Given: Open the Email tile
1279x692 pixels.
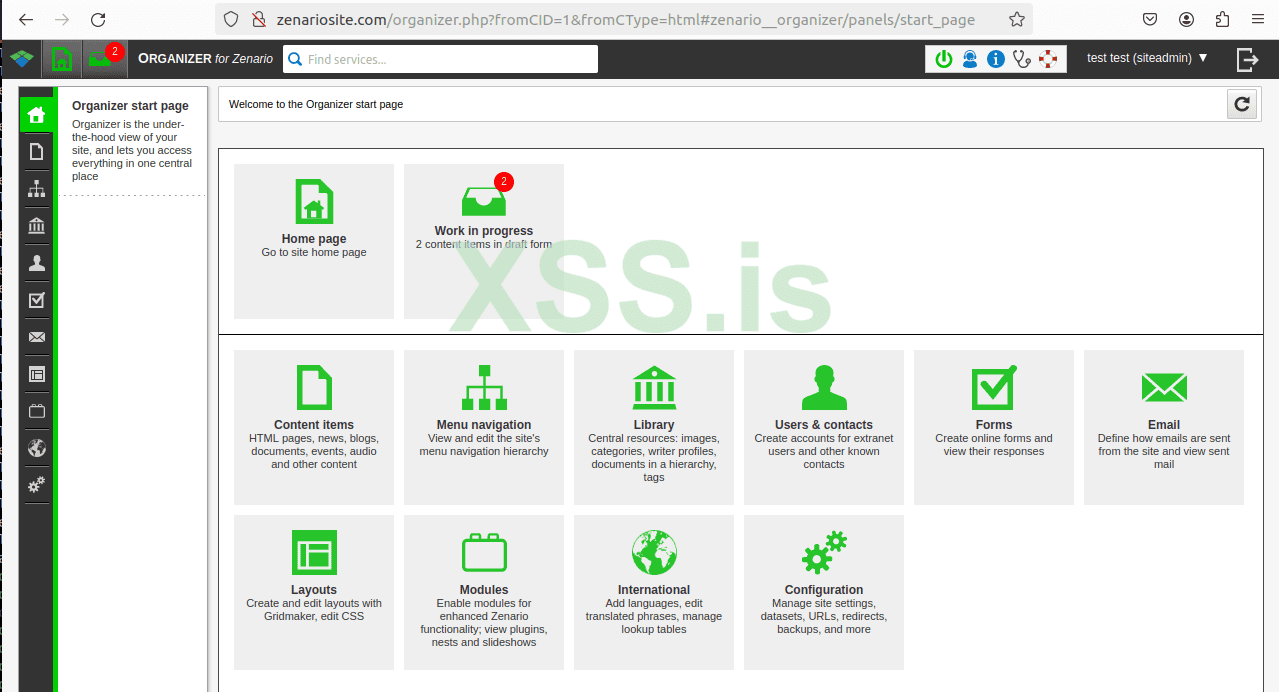Looking at the screenshot, I should (1164, 427).
